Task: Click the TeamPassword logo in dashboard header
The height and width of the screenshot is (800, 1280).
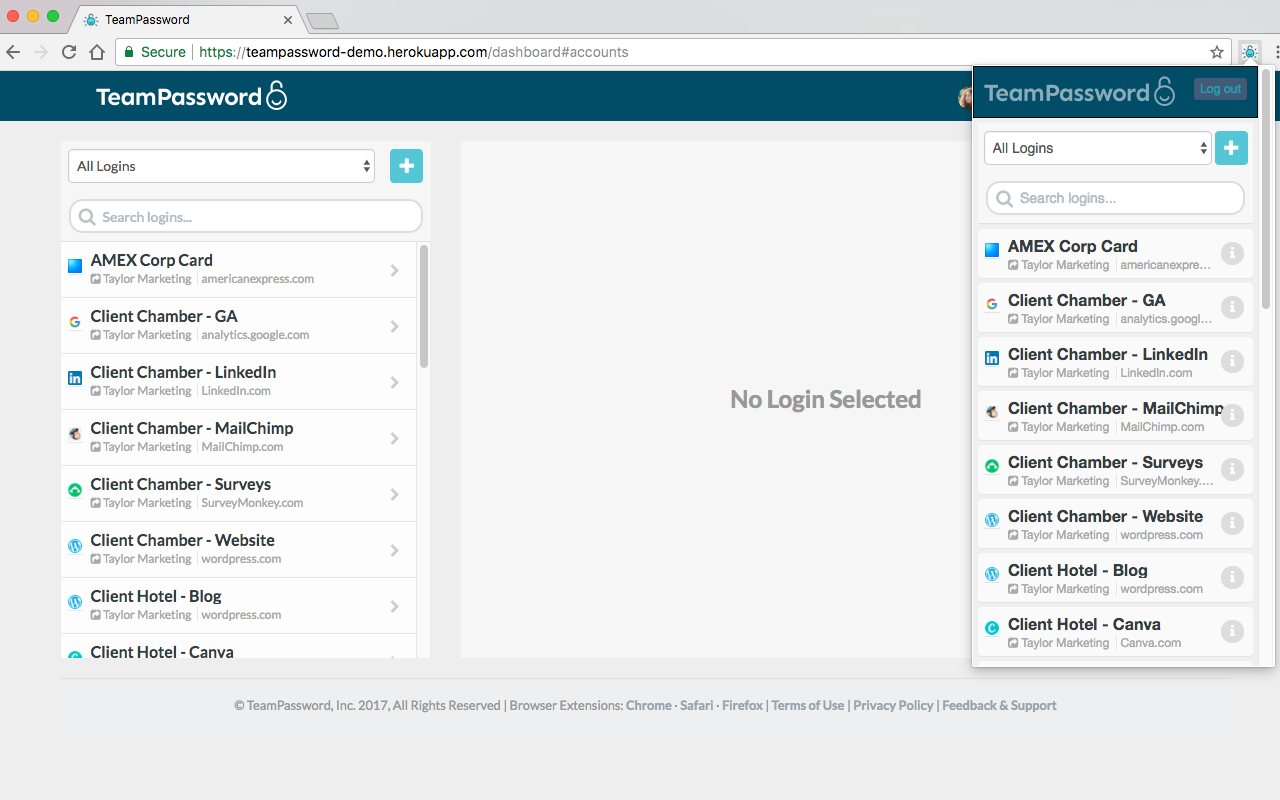Action: [192, 96]
